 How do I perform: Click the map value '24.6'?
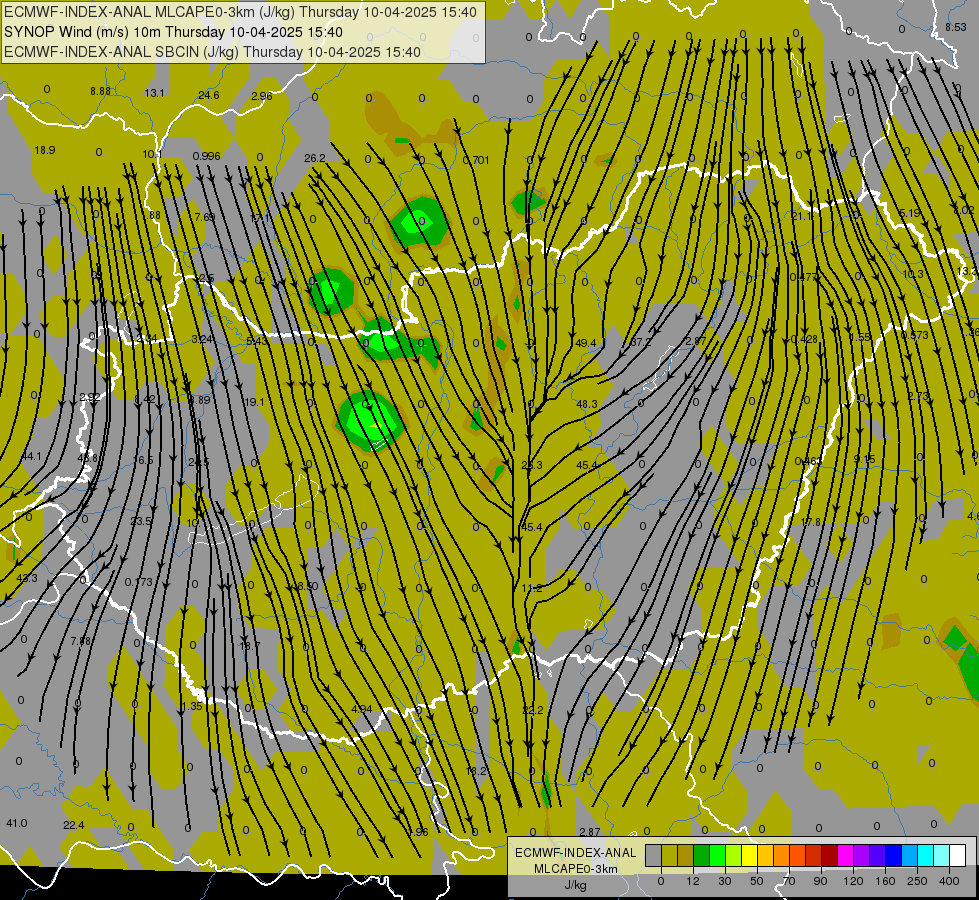point(209,95)
